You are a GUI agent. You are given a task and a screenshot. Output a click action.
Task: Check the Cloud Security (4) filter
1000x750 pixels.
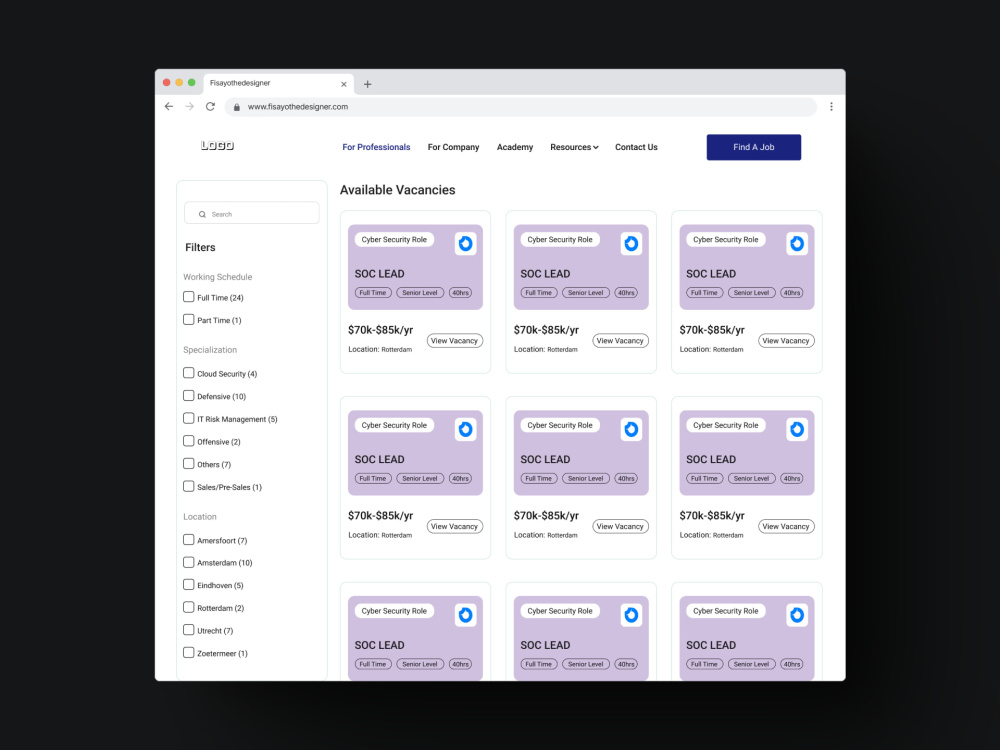[189, 372]
